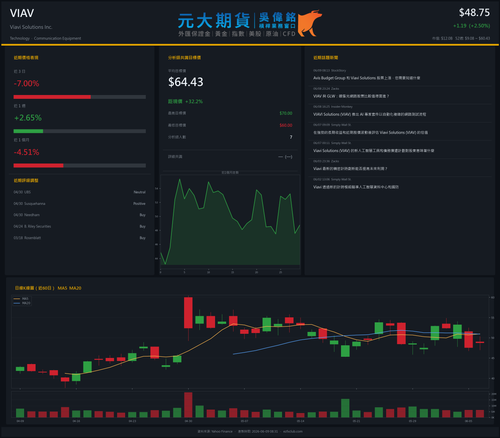Click the red bar under -7.00%

pos(52,97)
